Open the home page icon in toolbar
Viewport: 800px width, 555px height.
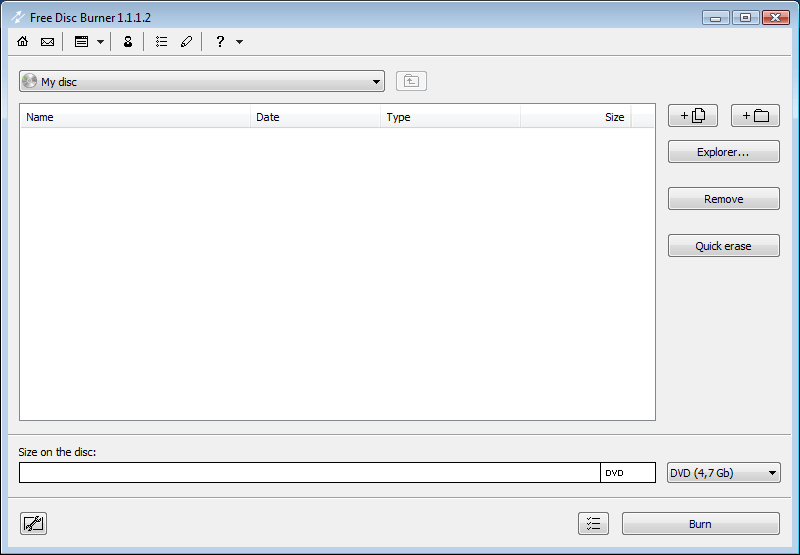click(x=22, y=41)
